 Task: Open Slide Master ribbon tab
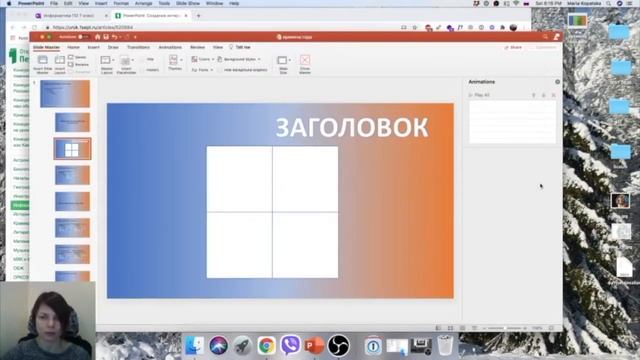pos(46,47)
